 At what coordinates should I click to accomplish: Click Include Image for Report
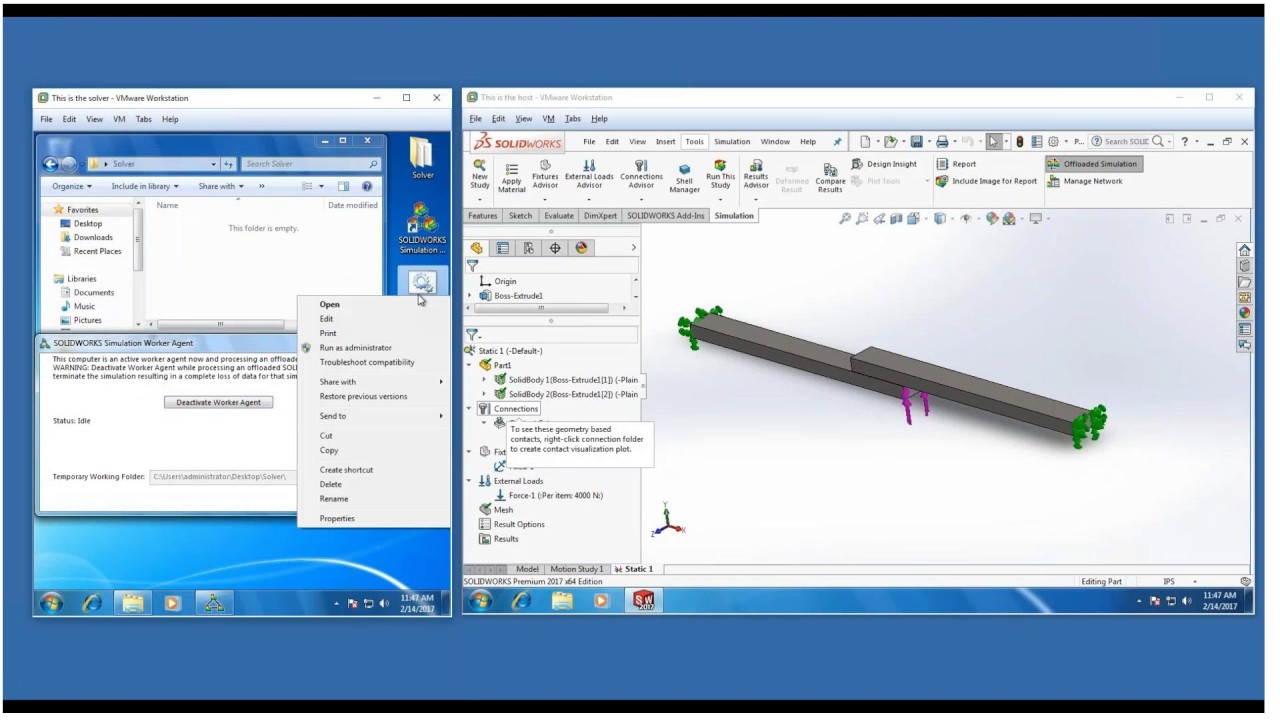point(986,181)
